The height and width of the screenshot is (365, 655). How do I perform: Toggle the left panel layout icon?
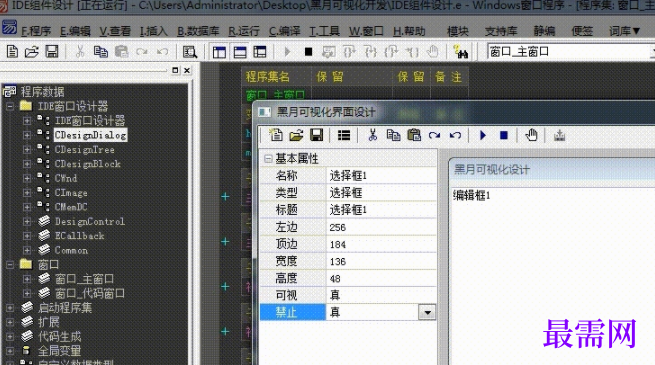click(x=219, y=52)
